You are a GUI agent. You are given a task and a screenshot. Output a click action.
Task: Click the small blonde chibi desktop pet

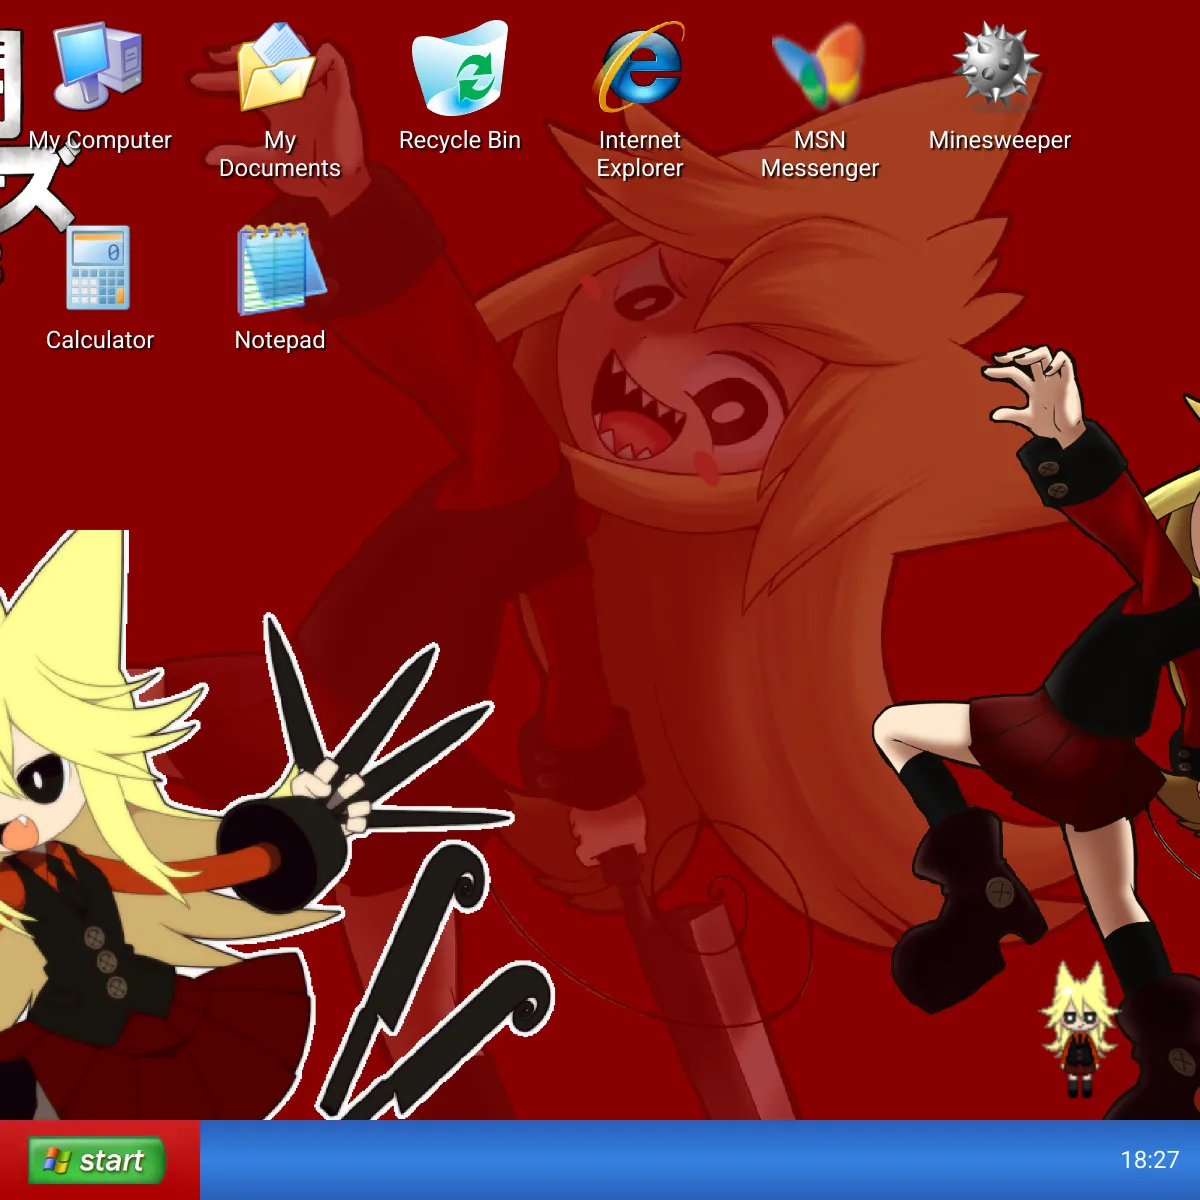coord(1078,1030)
